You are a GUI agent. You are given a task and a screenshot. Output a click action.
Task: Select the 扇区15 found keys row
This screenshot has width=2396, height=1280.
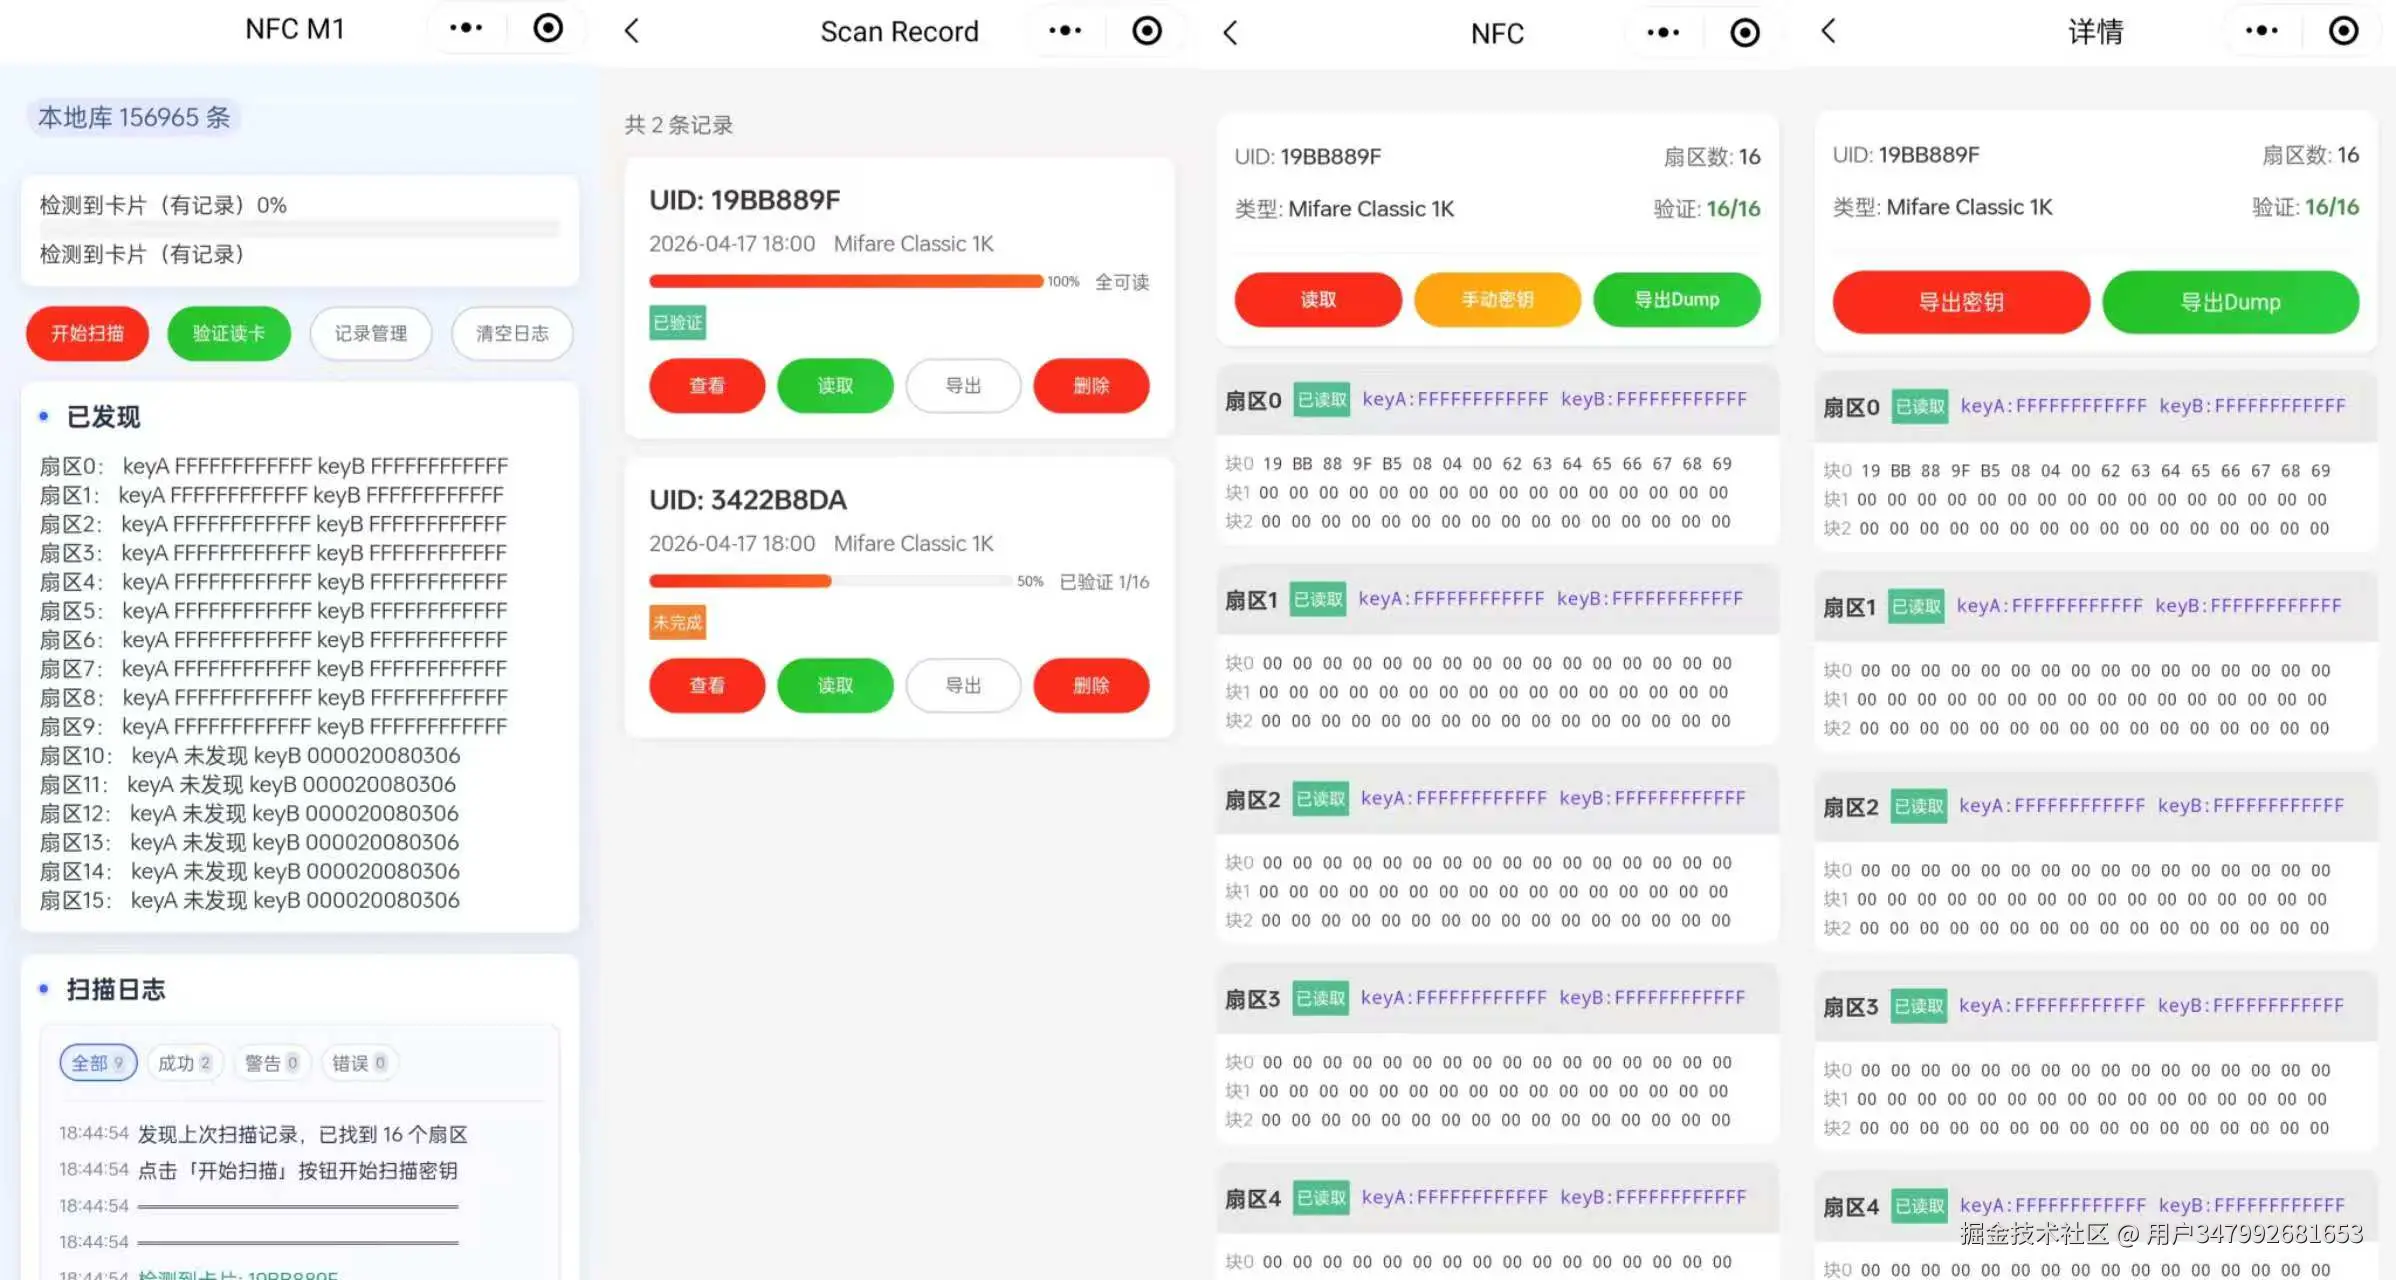[250, 900]
